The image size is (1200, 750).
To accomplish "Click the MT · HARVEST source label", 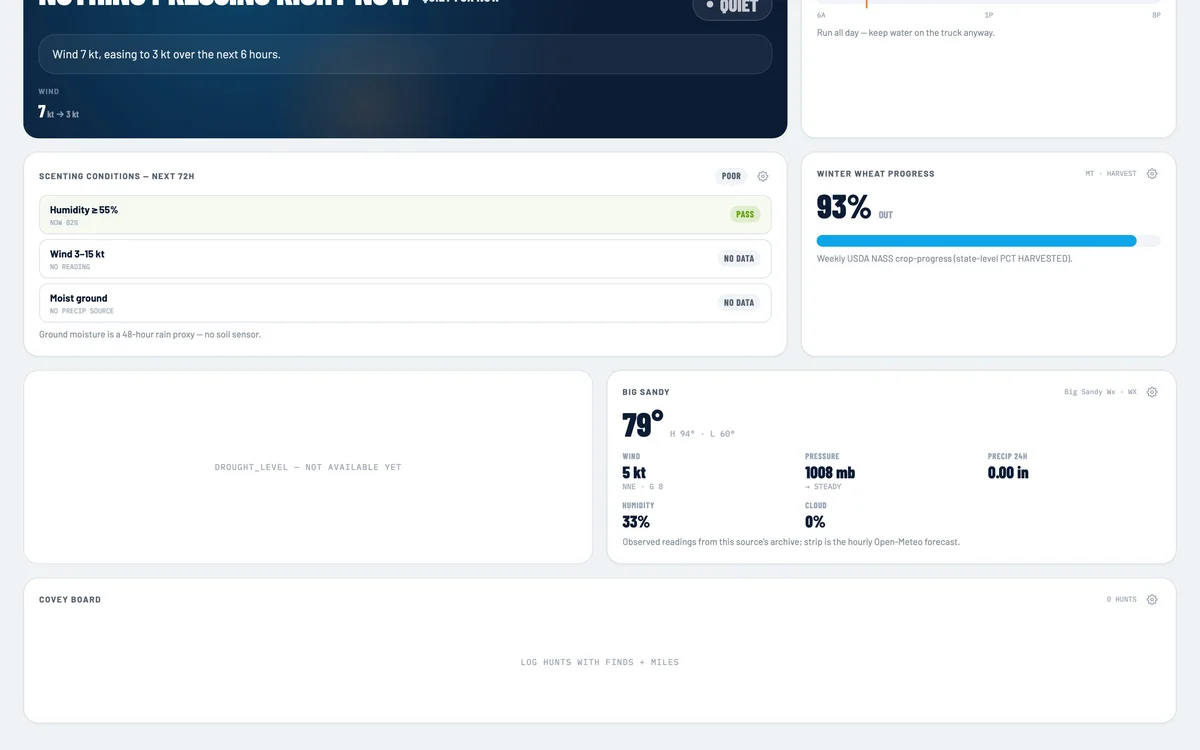I will [x=1111, y=174].
